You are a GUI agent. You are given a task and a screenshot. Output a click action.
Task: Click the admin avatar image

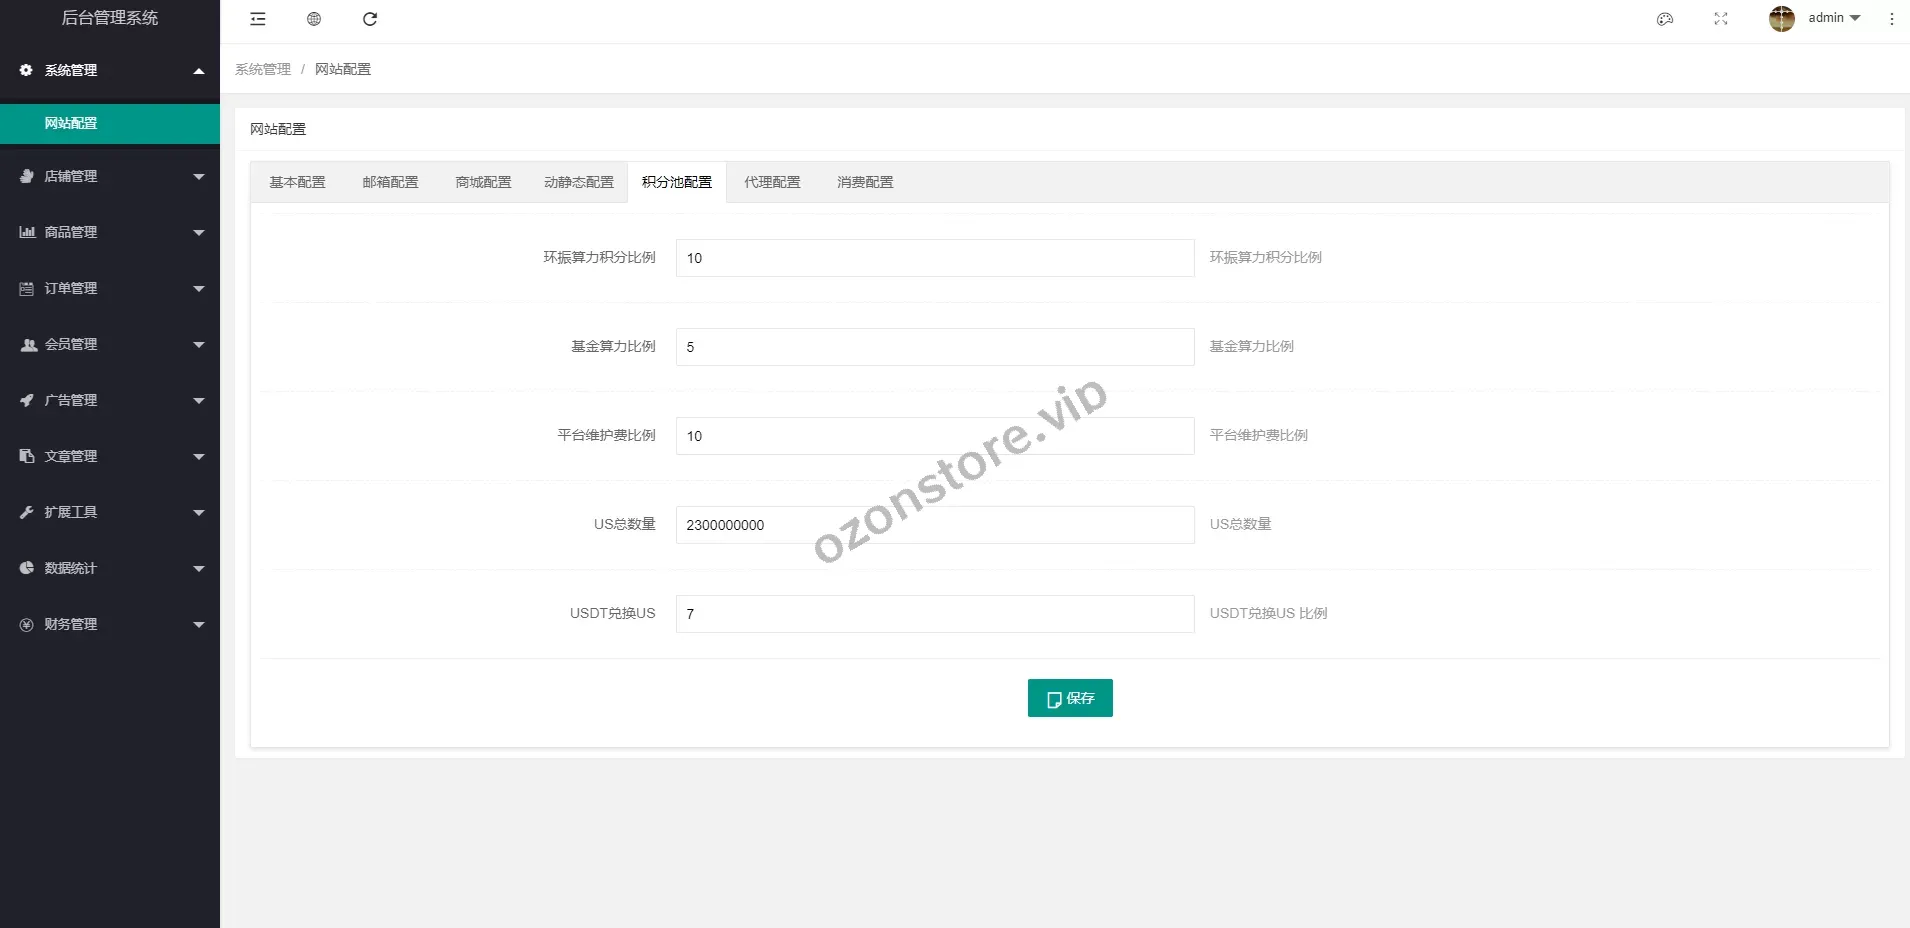click(x=1781, y=18)
